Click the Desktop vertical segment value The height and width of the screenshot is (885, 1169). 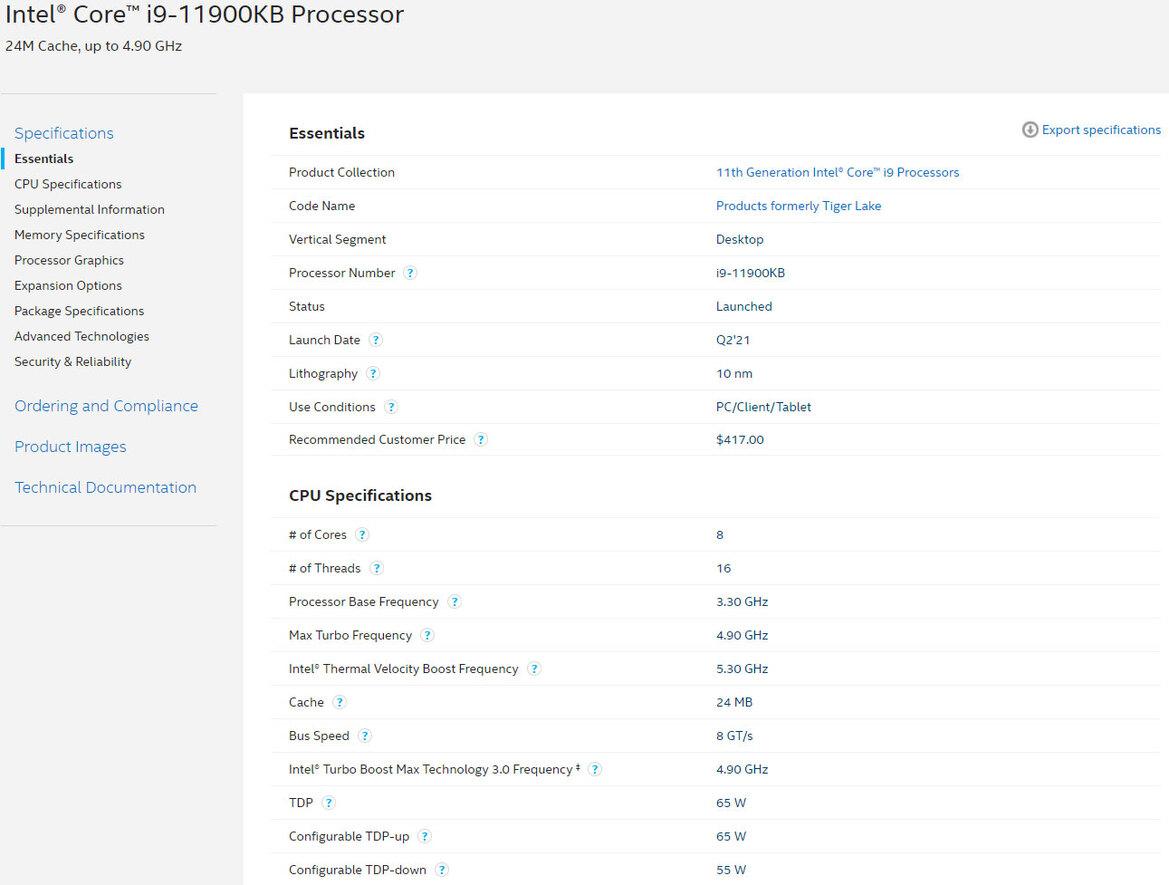point(740,239)
